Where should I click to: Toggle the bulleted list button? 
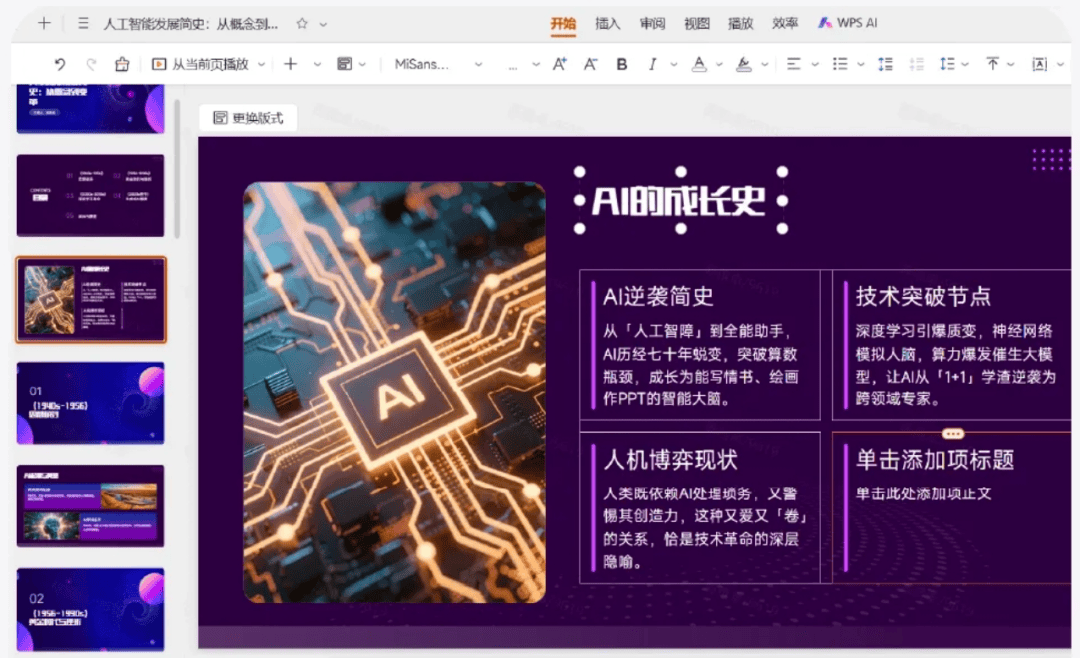point(840,64)
